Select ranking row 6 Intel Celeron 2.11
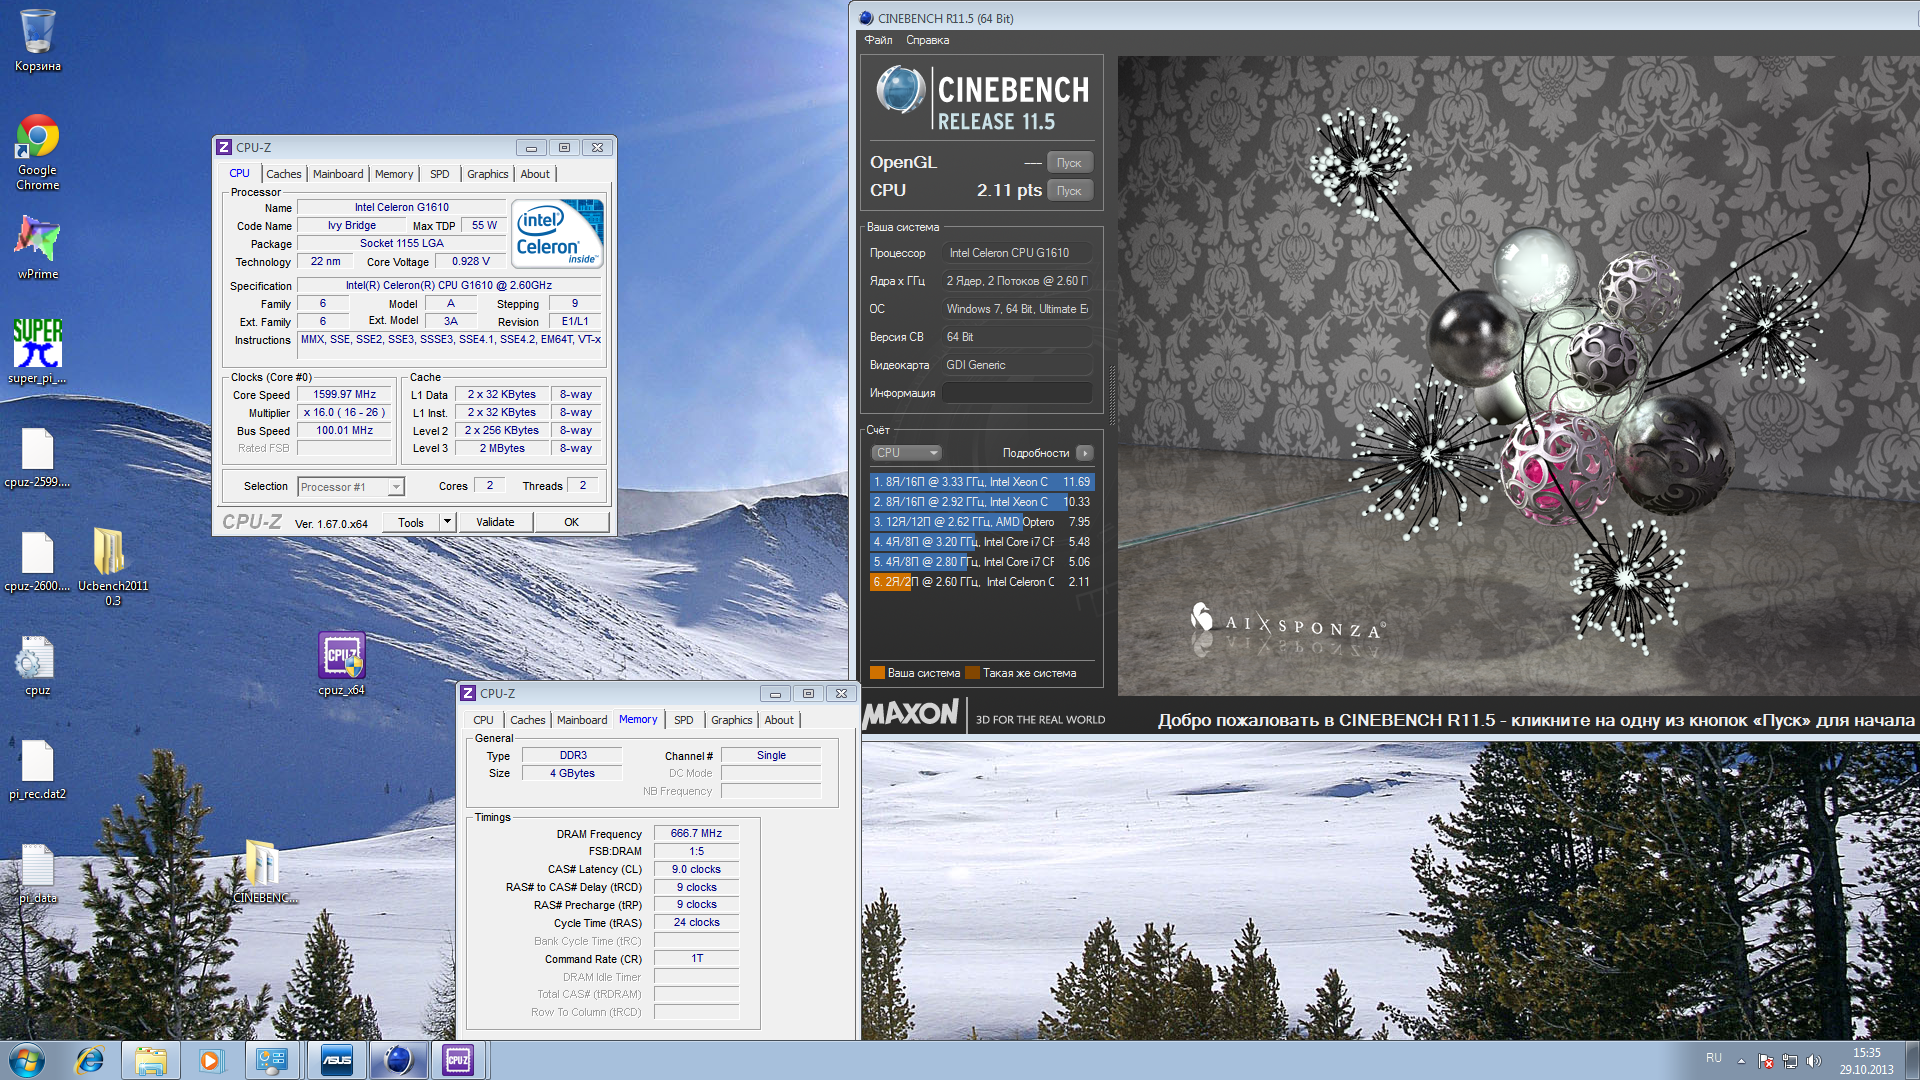Image resolution: width=1920 pixels, height=1080 pixels. (981, 582)
